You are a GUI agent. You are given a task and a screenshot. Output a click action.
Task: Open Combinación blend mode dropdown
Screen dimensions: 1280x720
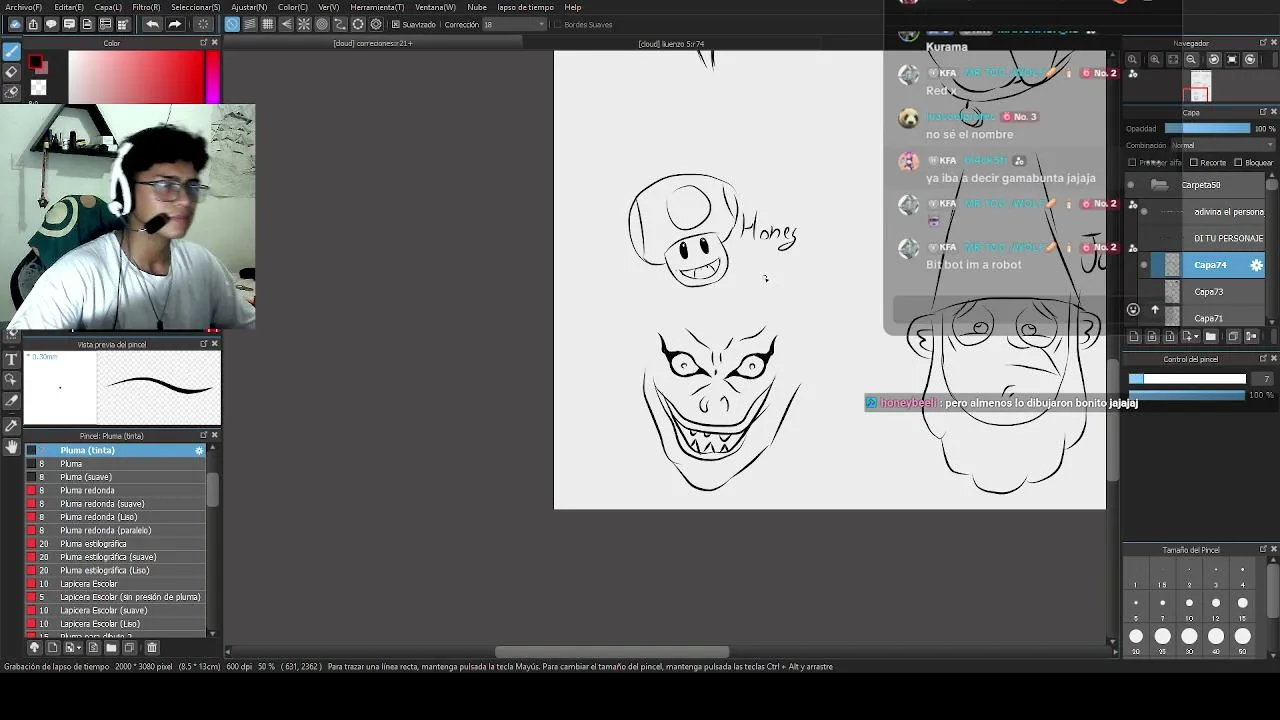pyautogui.click(x=1222, y=146)
